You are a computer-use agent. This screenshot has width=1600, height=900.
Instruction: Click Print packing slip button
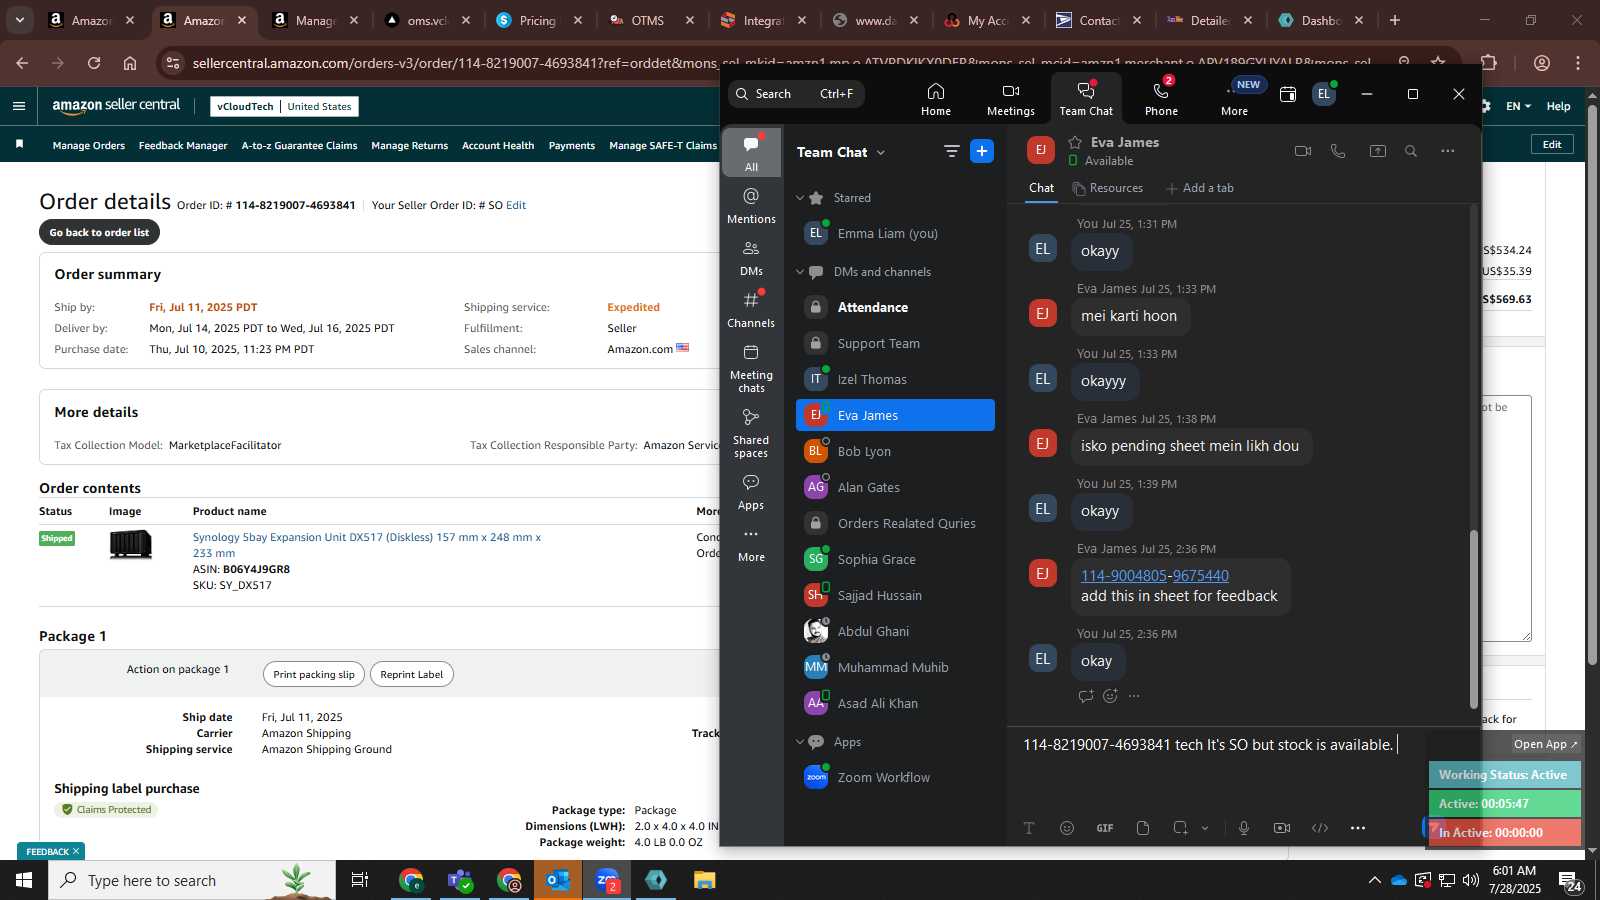point(314,674)
